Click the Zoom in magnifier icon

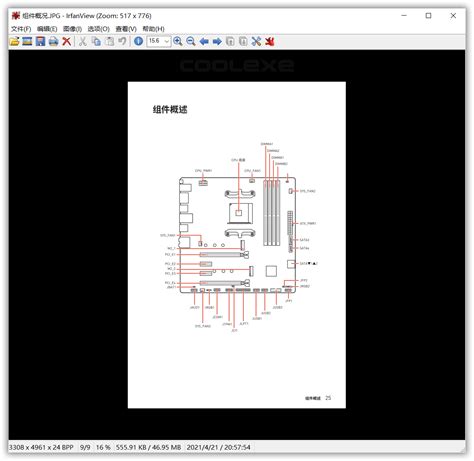pyautogui.click(x=178, y=41)
